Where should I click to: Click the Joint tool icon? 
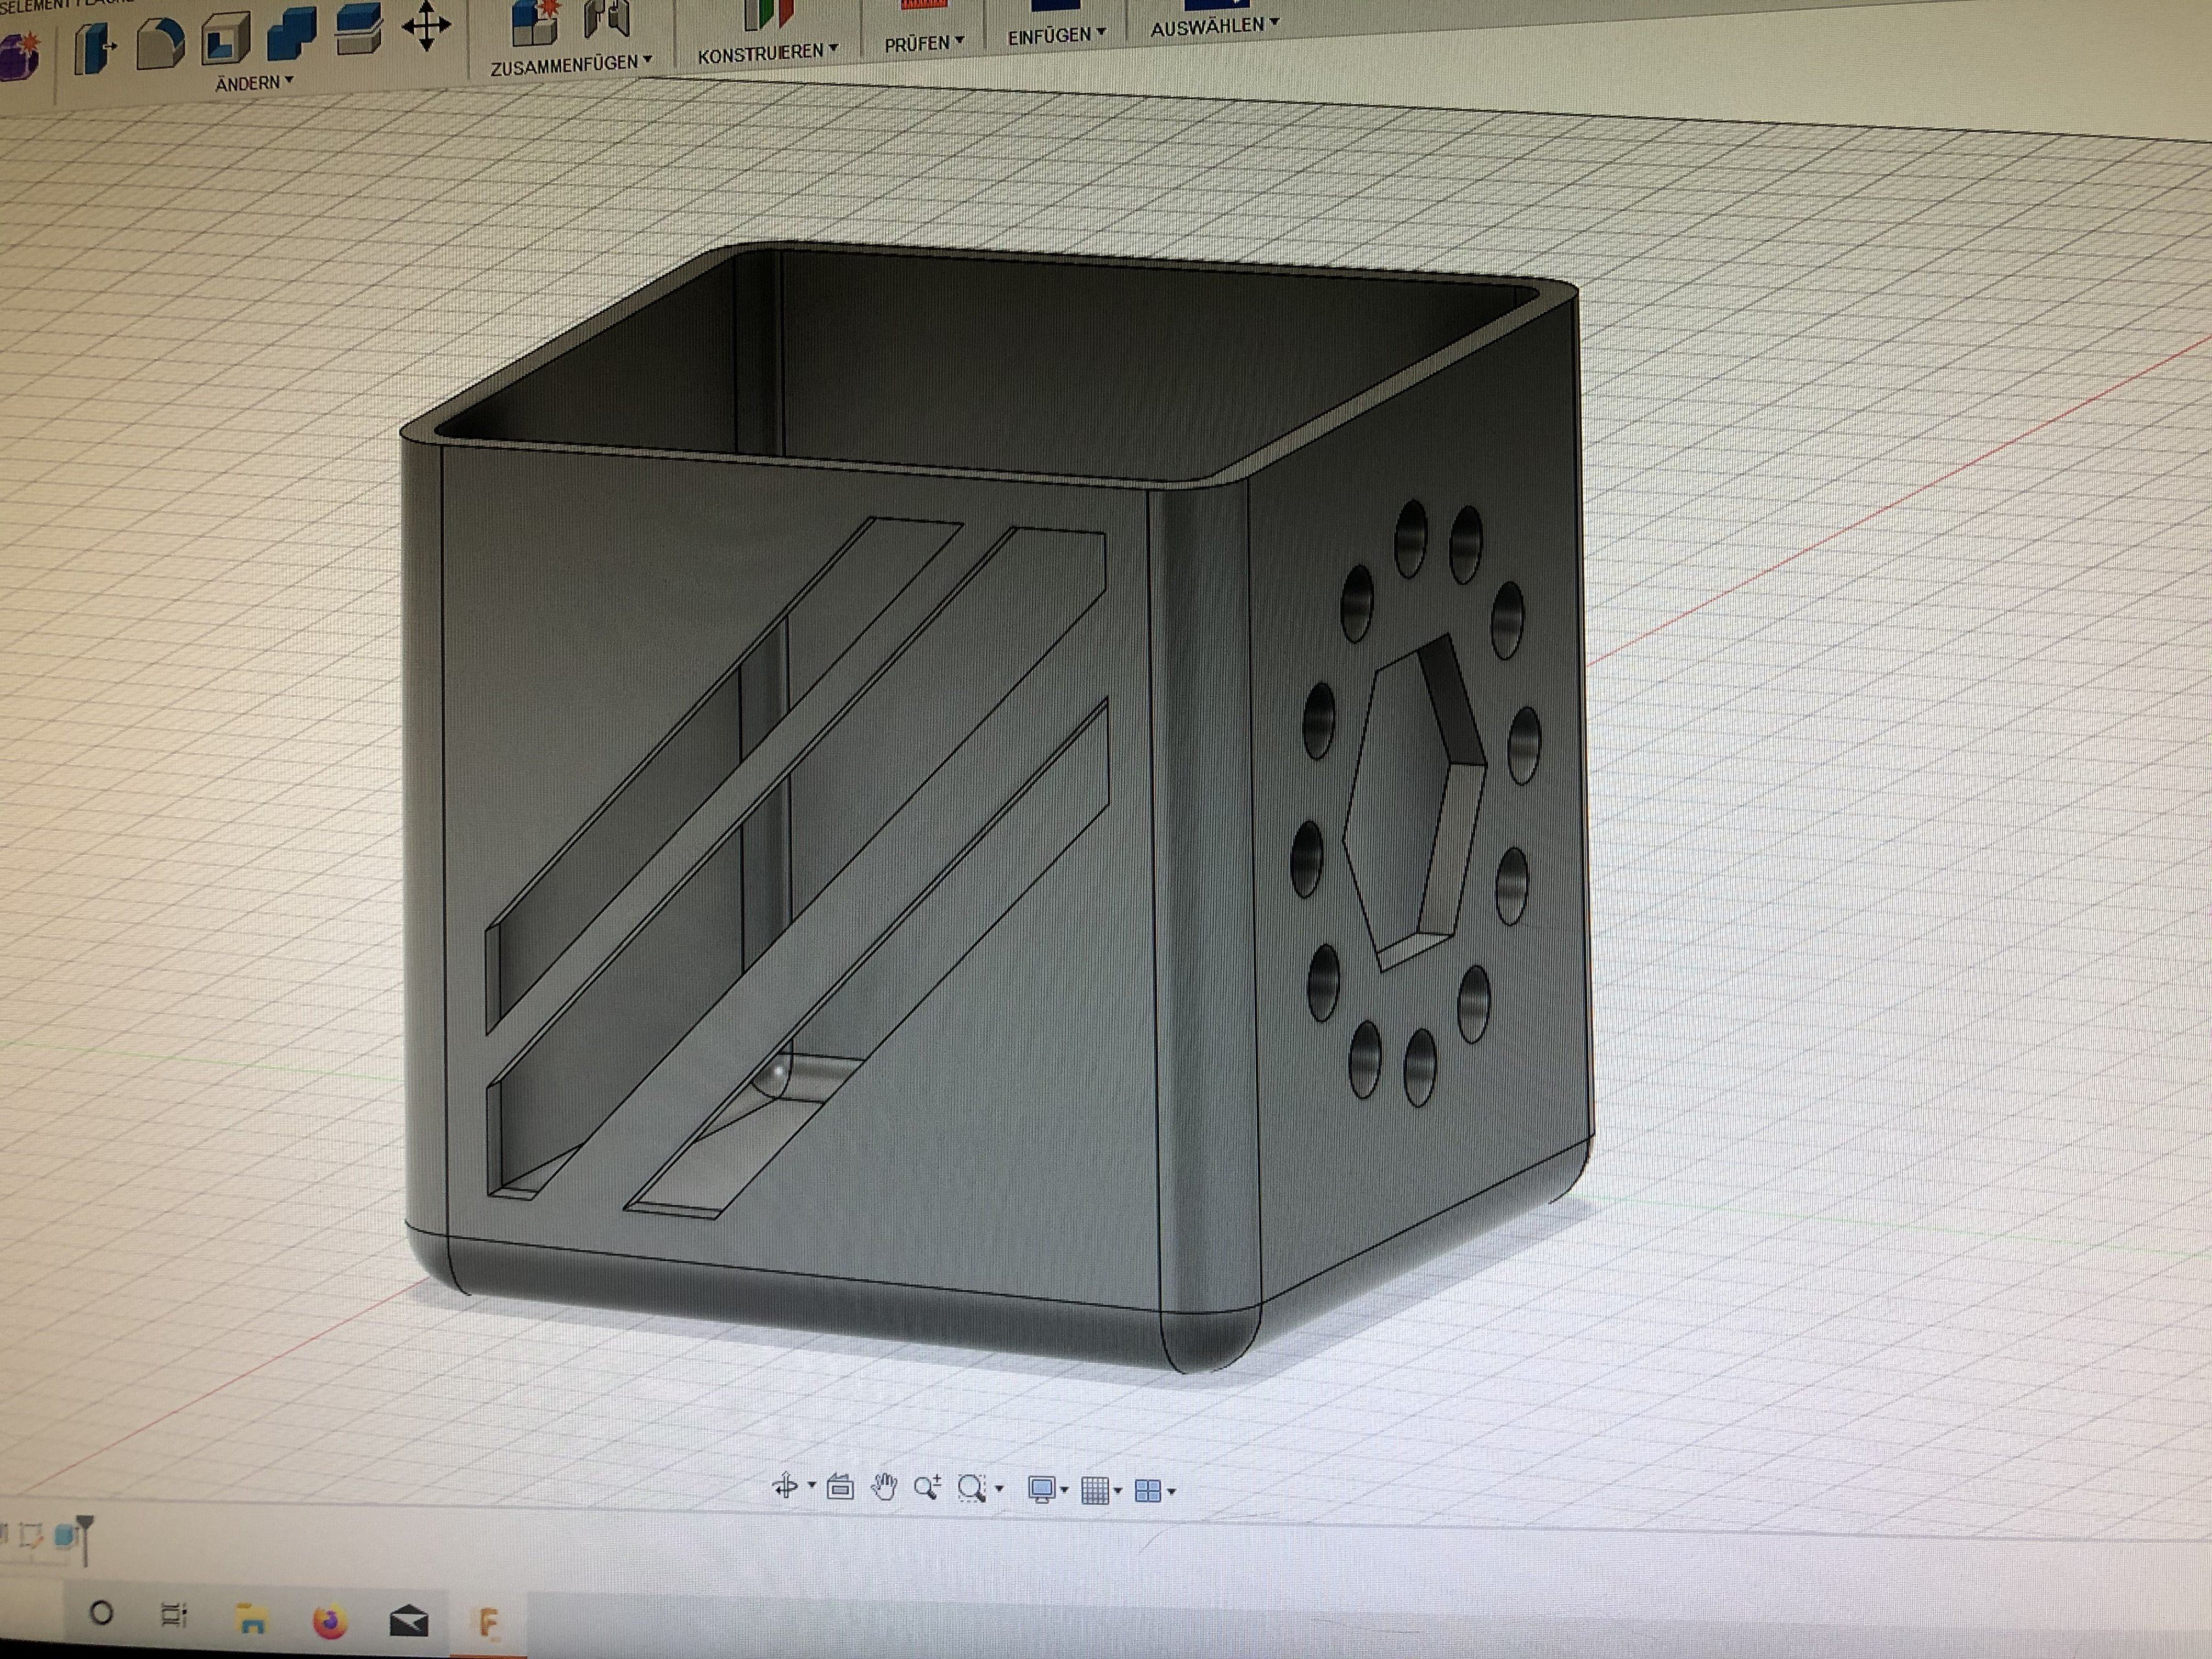click(x=607, y=18)
